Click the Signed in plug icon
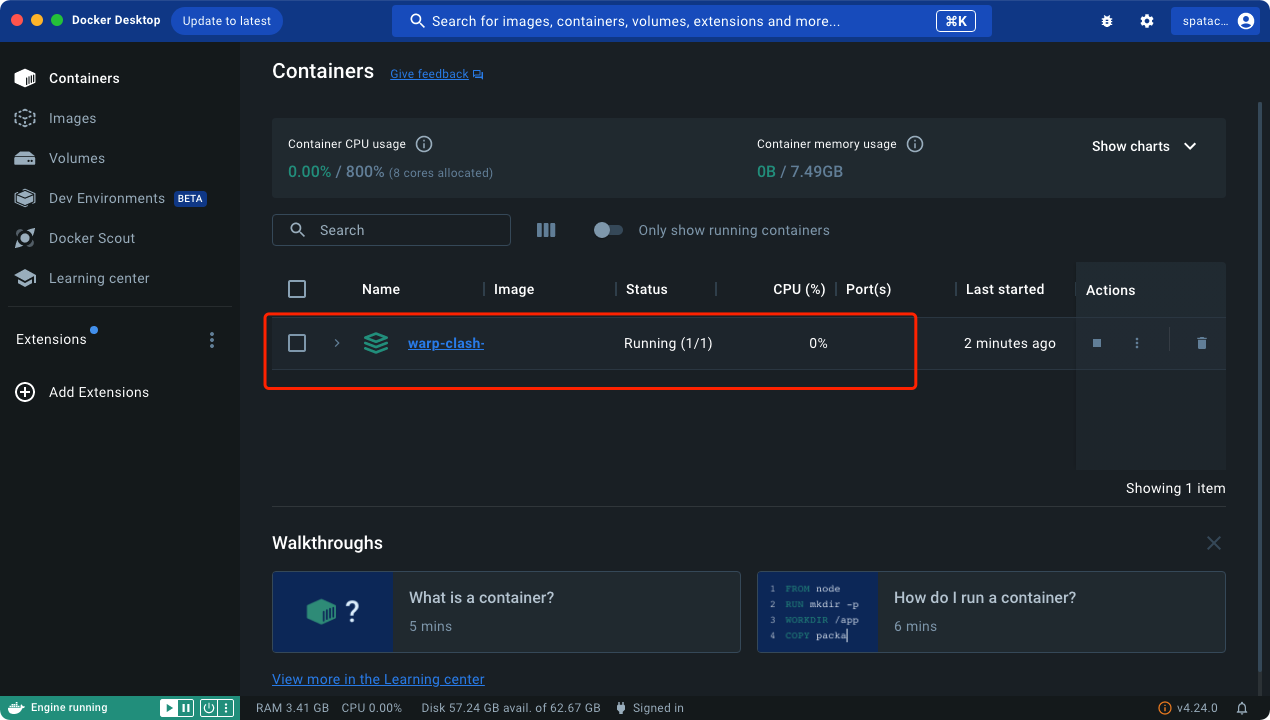 621,708
